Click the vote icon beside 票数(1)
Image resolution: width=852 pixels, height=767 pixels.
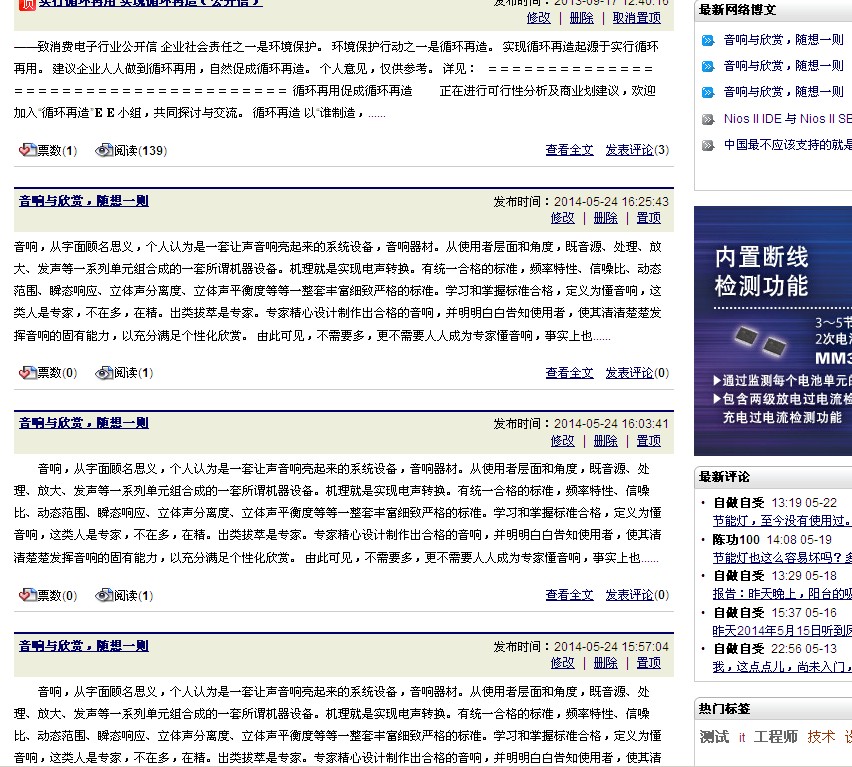pos(27,150)
